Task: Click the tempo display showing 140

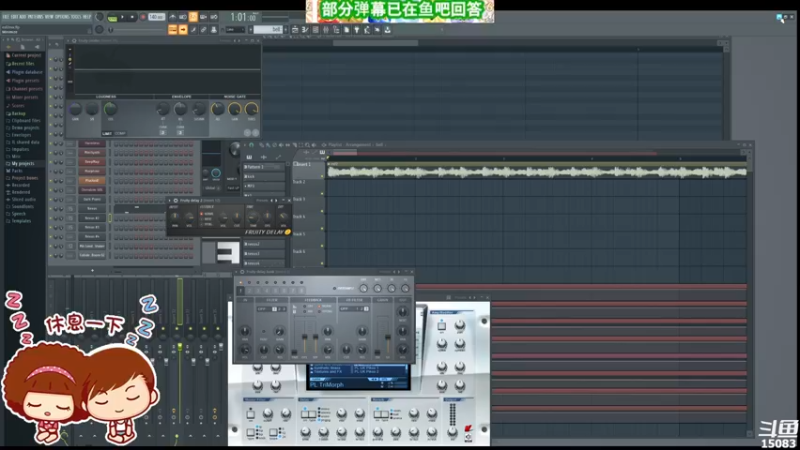Action: (x=156, y=17)
